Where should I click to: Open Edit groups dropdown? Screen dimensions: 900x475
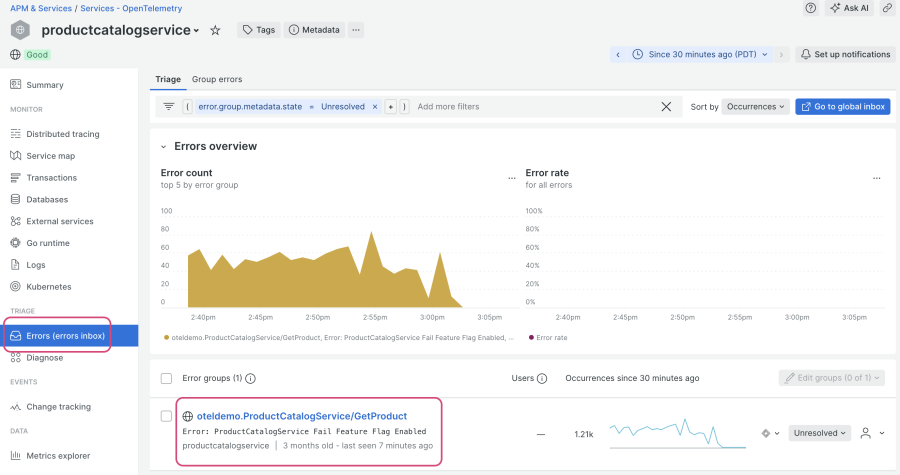(832, 378)
